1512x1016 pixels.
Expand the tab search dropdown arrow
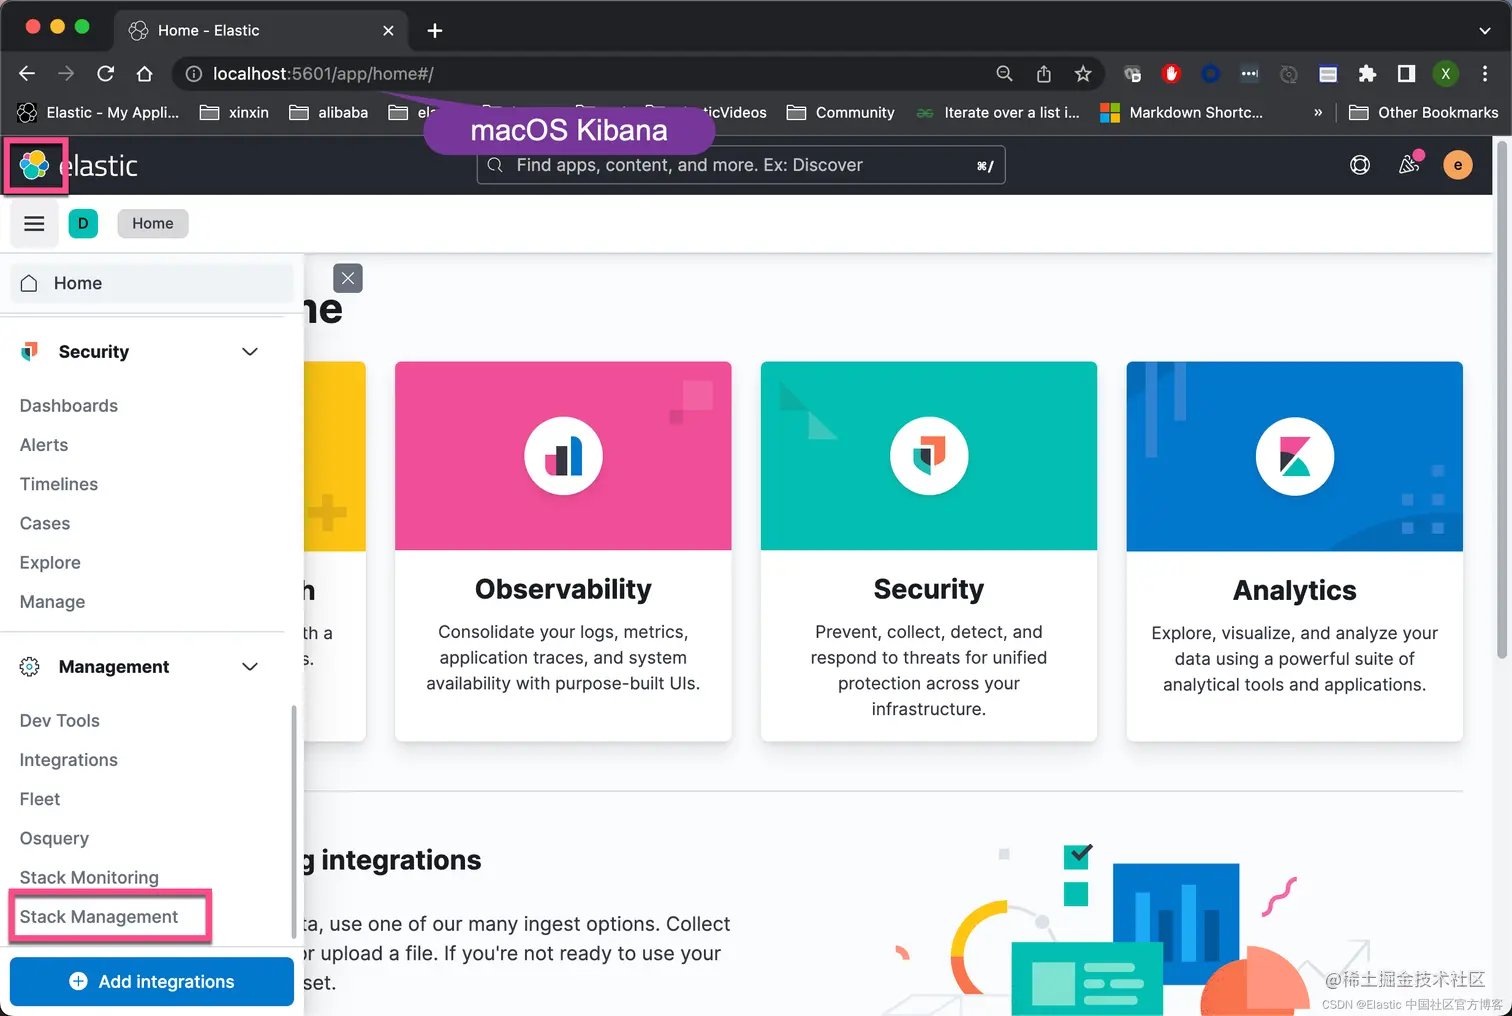click(1485, 30)
